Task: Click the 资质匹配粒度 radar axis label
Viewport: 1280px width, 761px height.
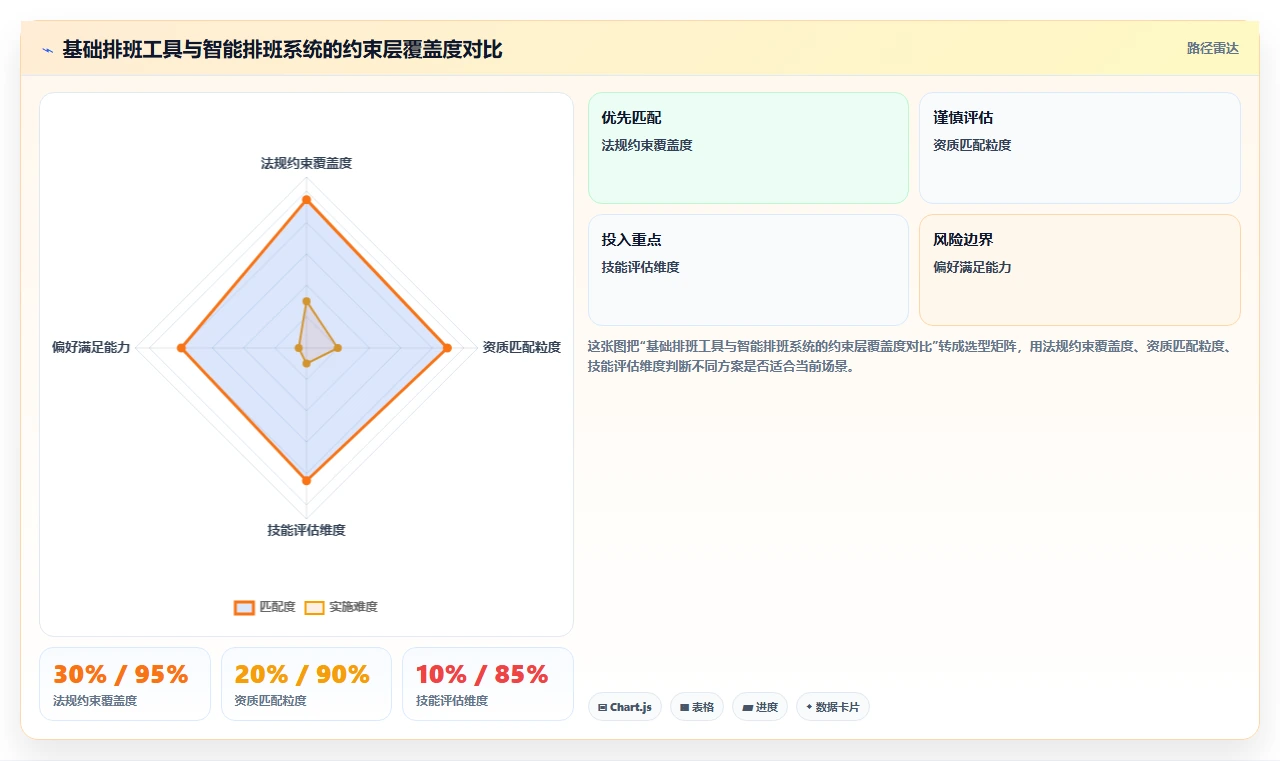Action: click(x=522, y=347)
